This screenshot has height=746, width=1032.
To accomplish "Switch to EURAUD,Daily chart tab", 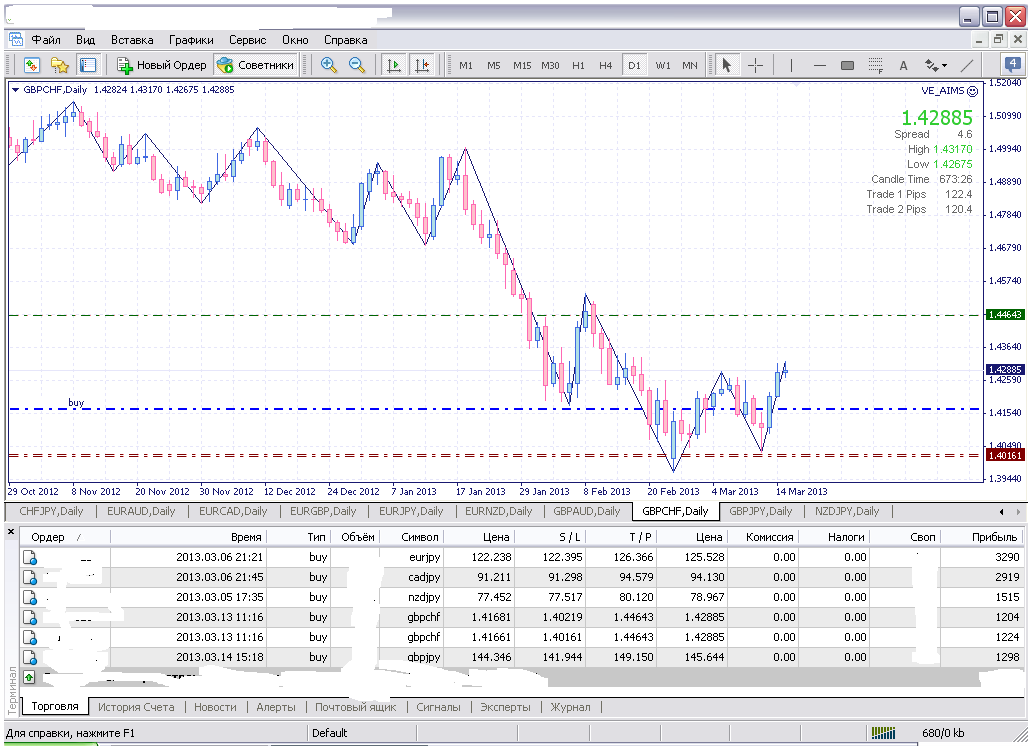I will [x=141, y=511].
